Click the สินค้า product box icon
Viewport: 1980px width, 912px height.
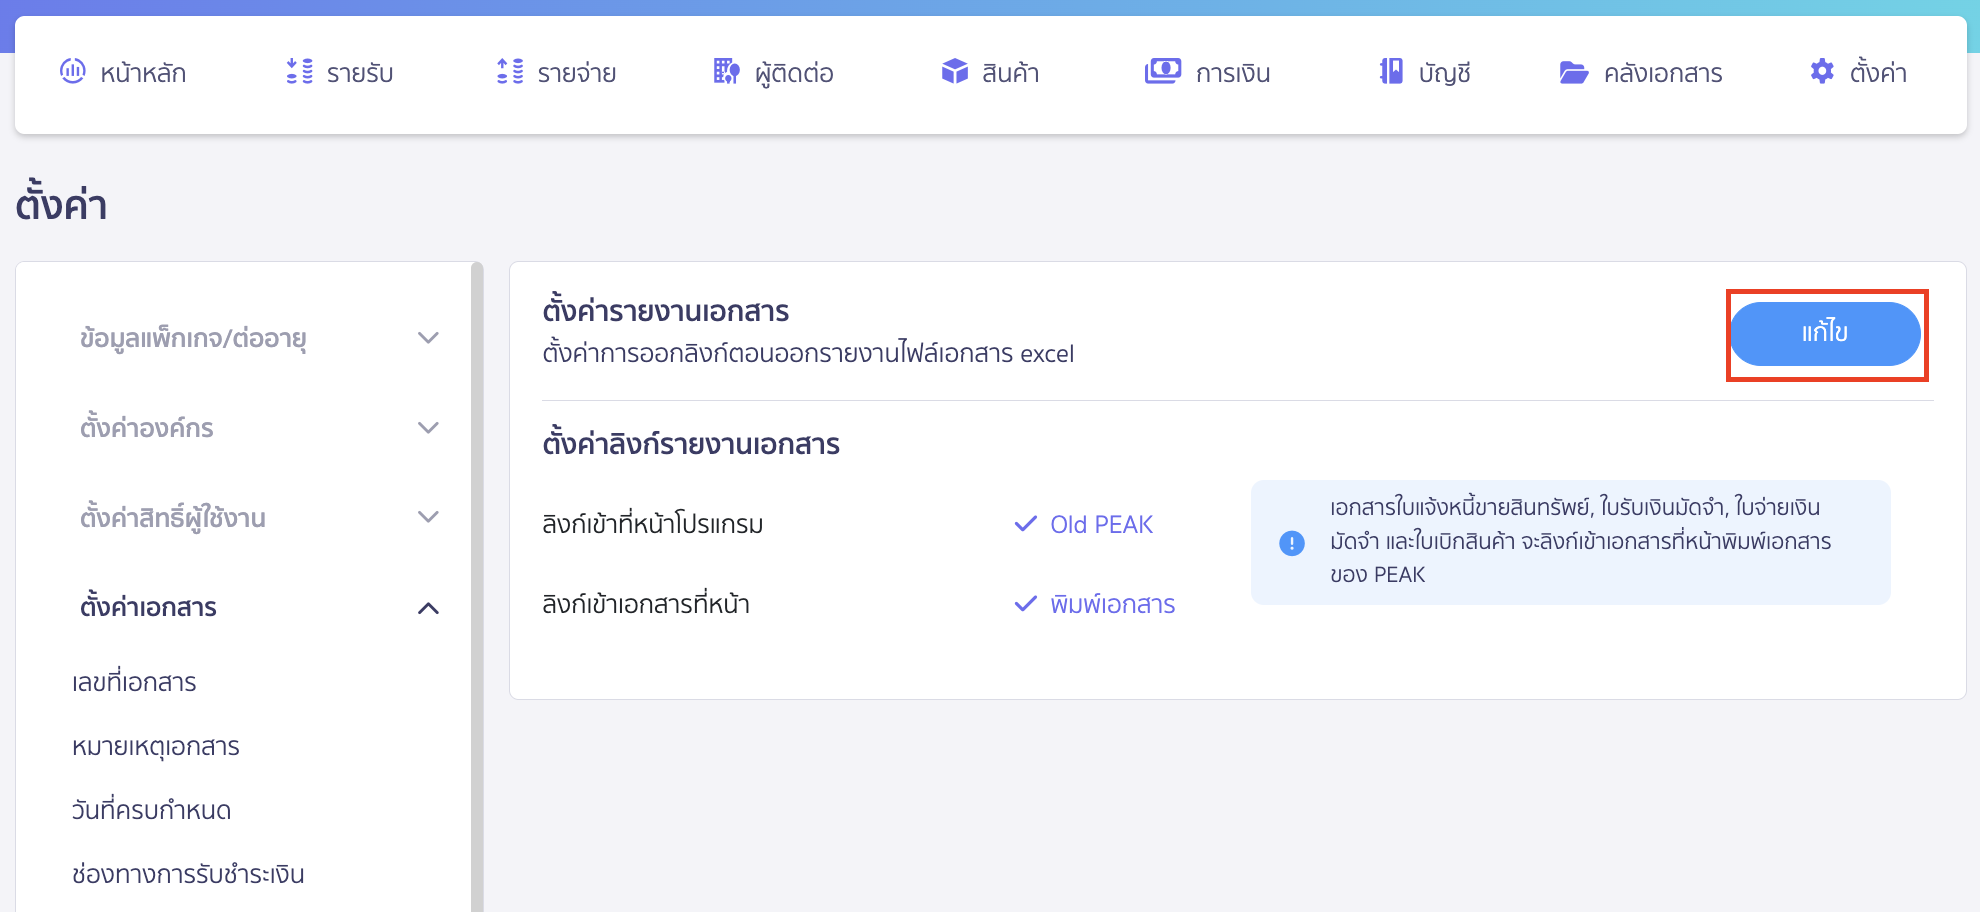pyautogui.click(x=952, y=71)
